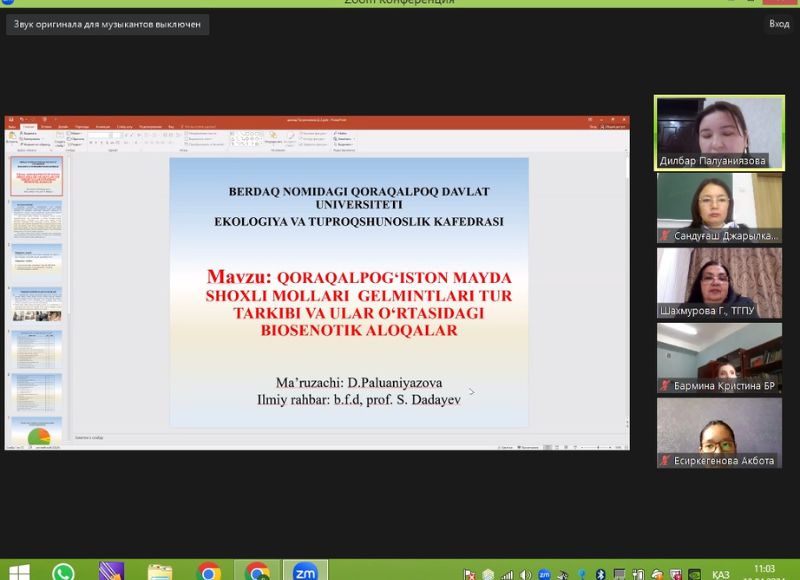This screenshot has height=580, width=800.
Task: Select Дилбар Палуанизова's video tile
Action: click(x=719, y=133)
